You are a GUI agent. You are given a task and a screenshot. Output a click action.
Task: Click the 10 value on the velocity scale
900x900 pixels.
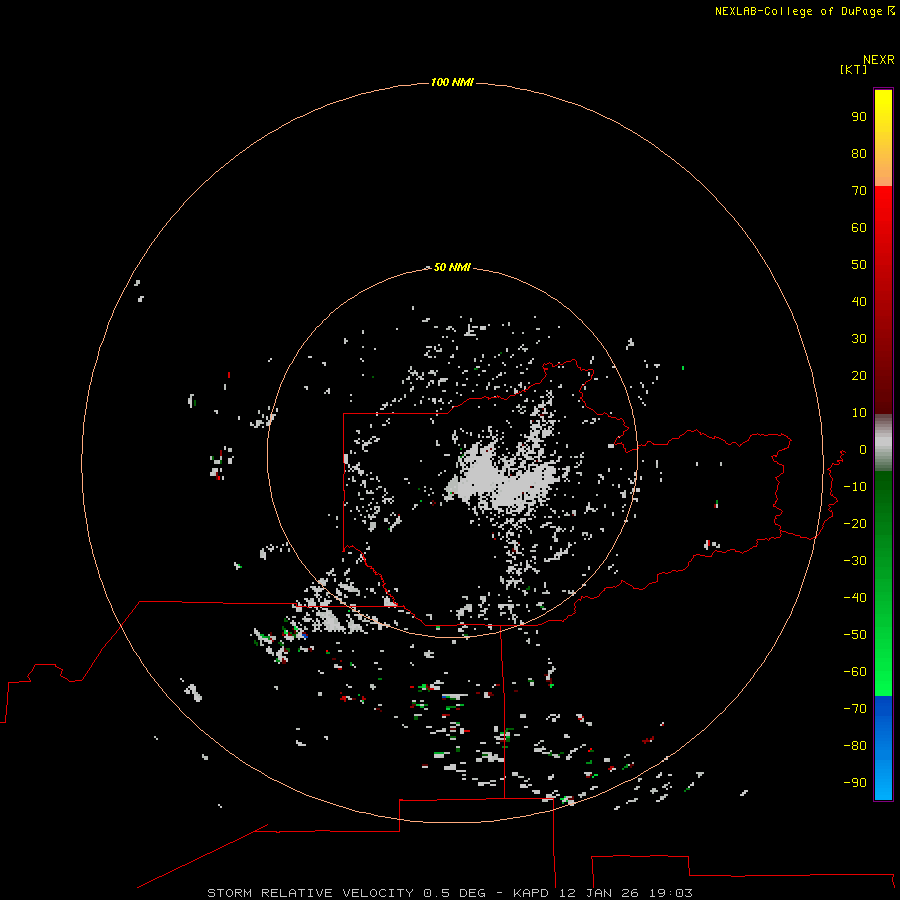point(859,413)
